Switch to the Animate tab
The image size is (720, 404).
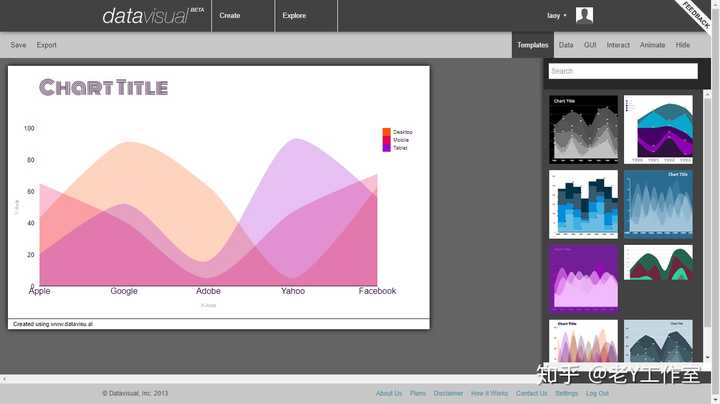[652, 45]
